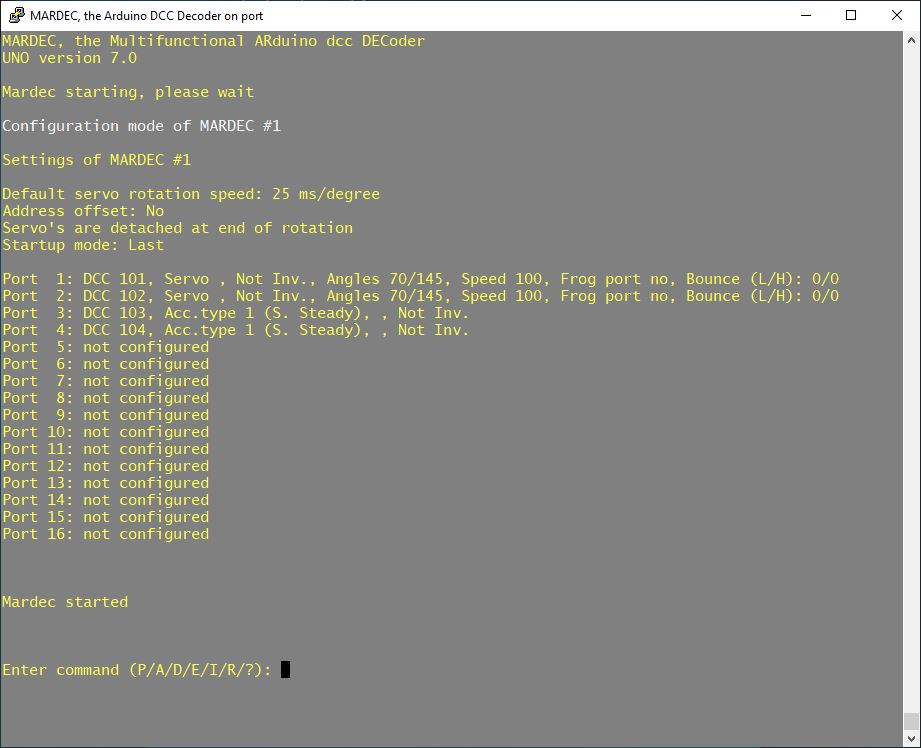Click the 'Port 2: DCC 102, Servo' line
The height and width of the screenshot is (748, 921).
coord(421,296)
